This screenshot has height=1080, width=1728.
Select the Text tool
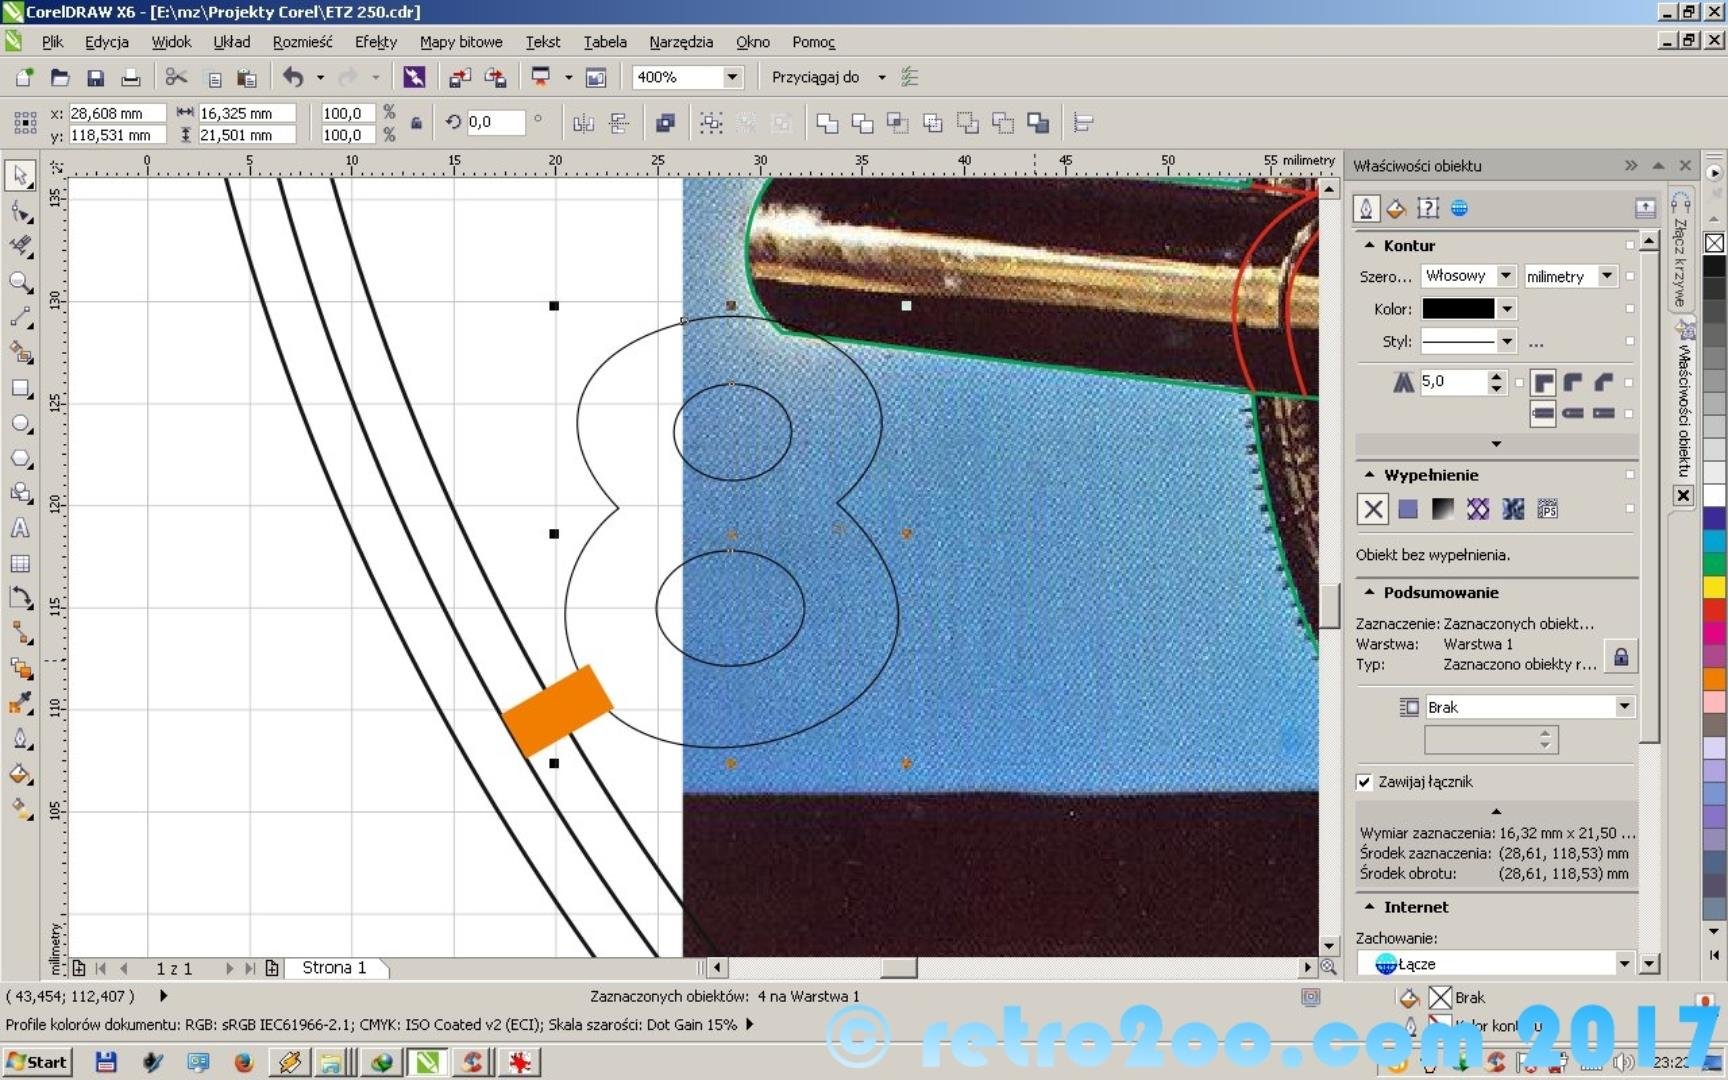click(x=20, y=528)
